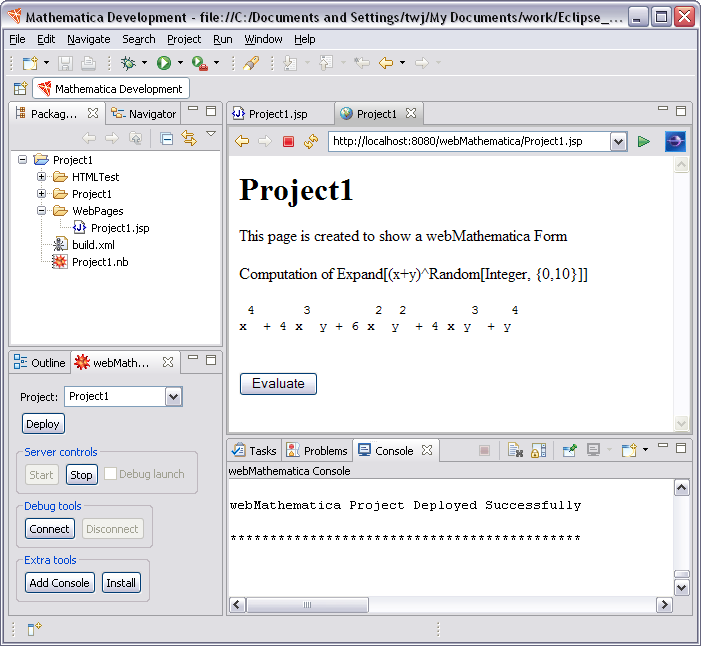
Task: Click the External Tools run icon
Action: (x=200, y=63)
